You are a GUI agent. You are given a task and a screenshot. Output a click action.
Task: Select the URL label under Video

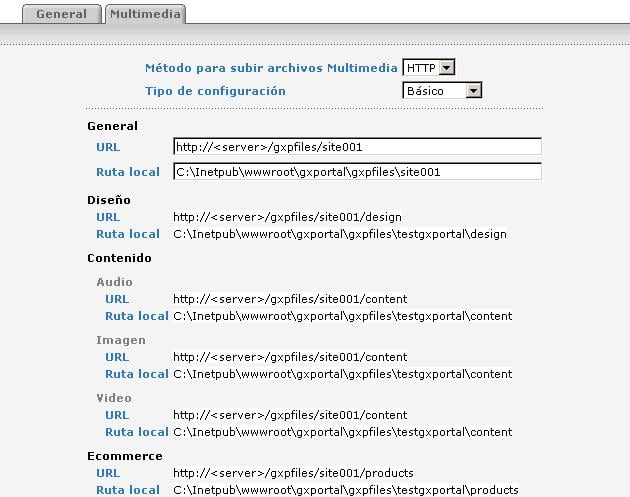point(117,415)
